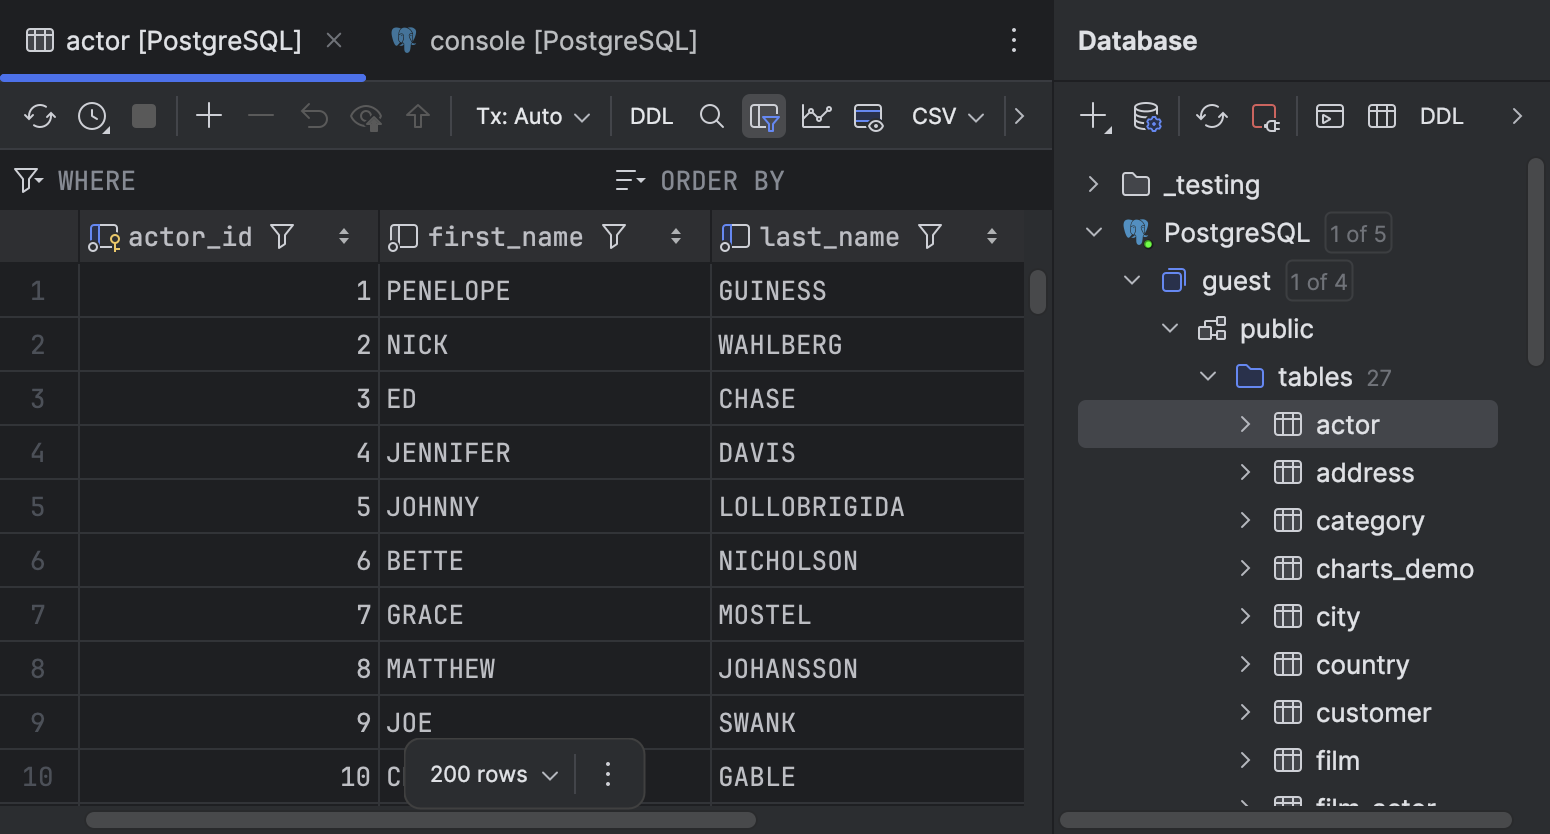The height and width of the screenshot is (834, 1550).
Task: Open chart view of the result set
Action: 816,115
